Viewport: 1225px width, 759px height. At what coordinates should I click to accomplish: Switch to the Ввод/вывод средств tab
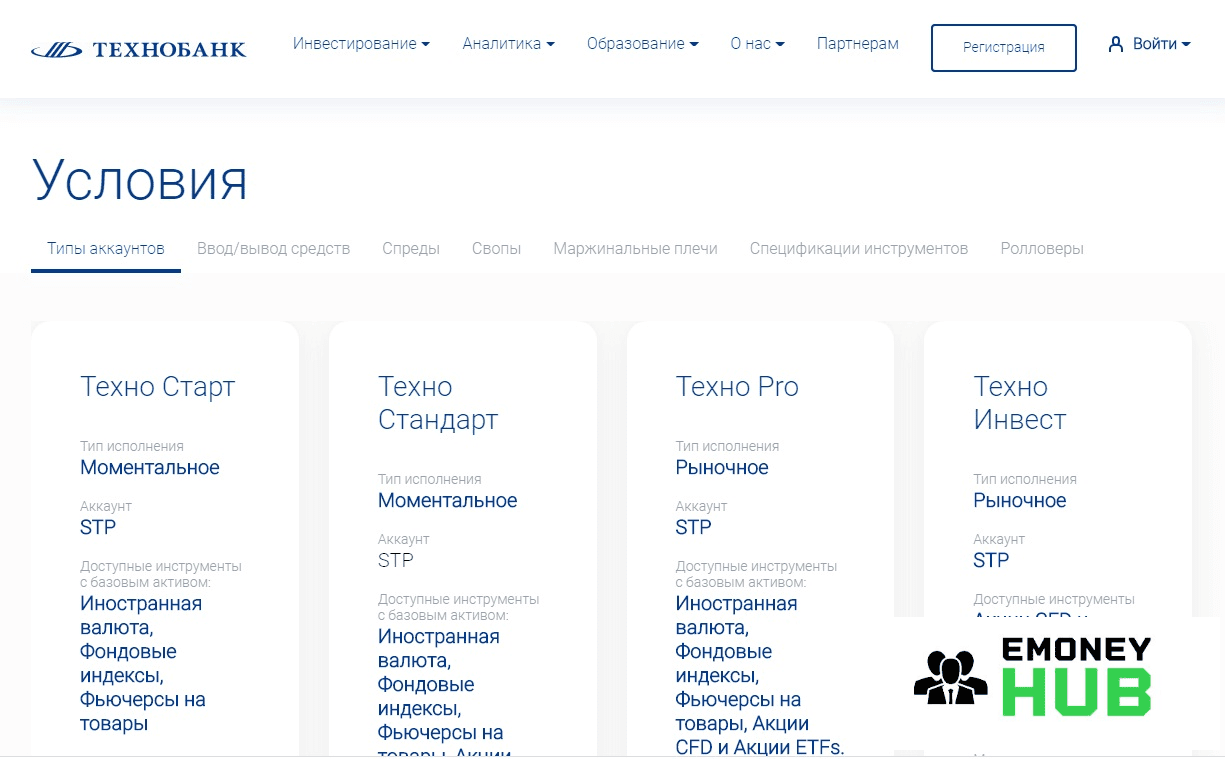[x=273, y=248]
